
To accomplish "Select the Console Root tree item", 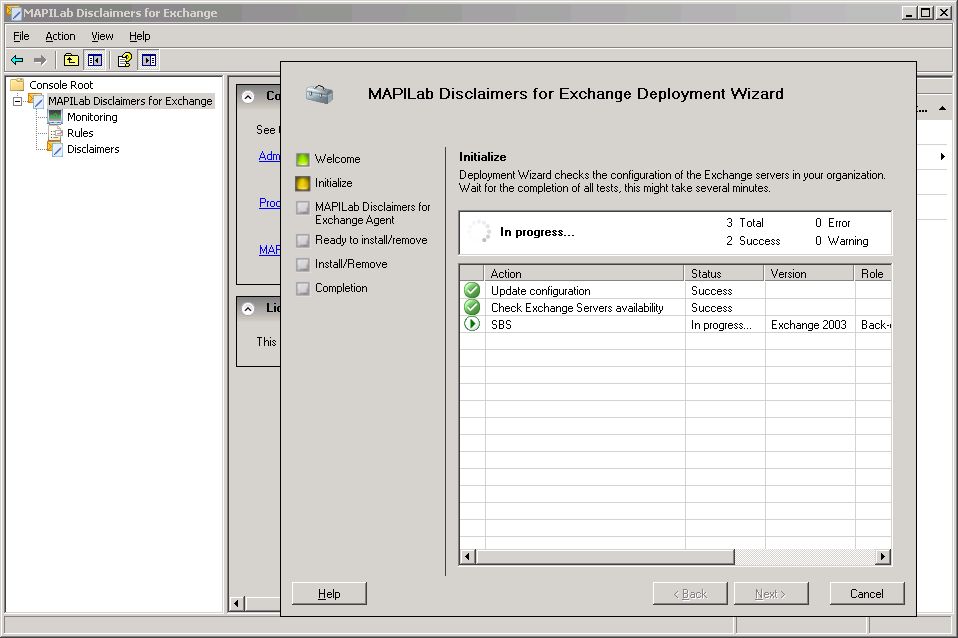I will [x=61, y=85].
